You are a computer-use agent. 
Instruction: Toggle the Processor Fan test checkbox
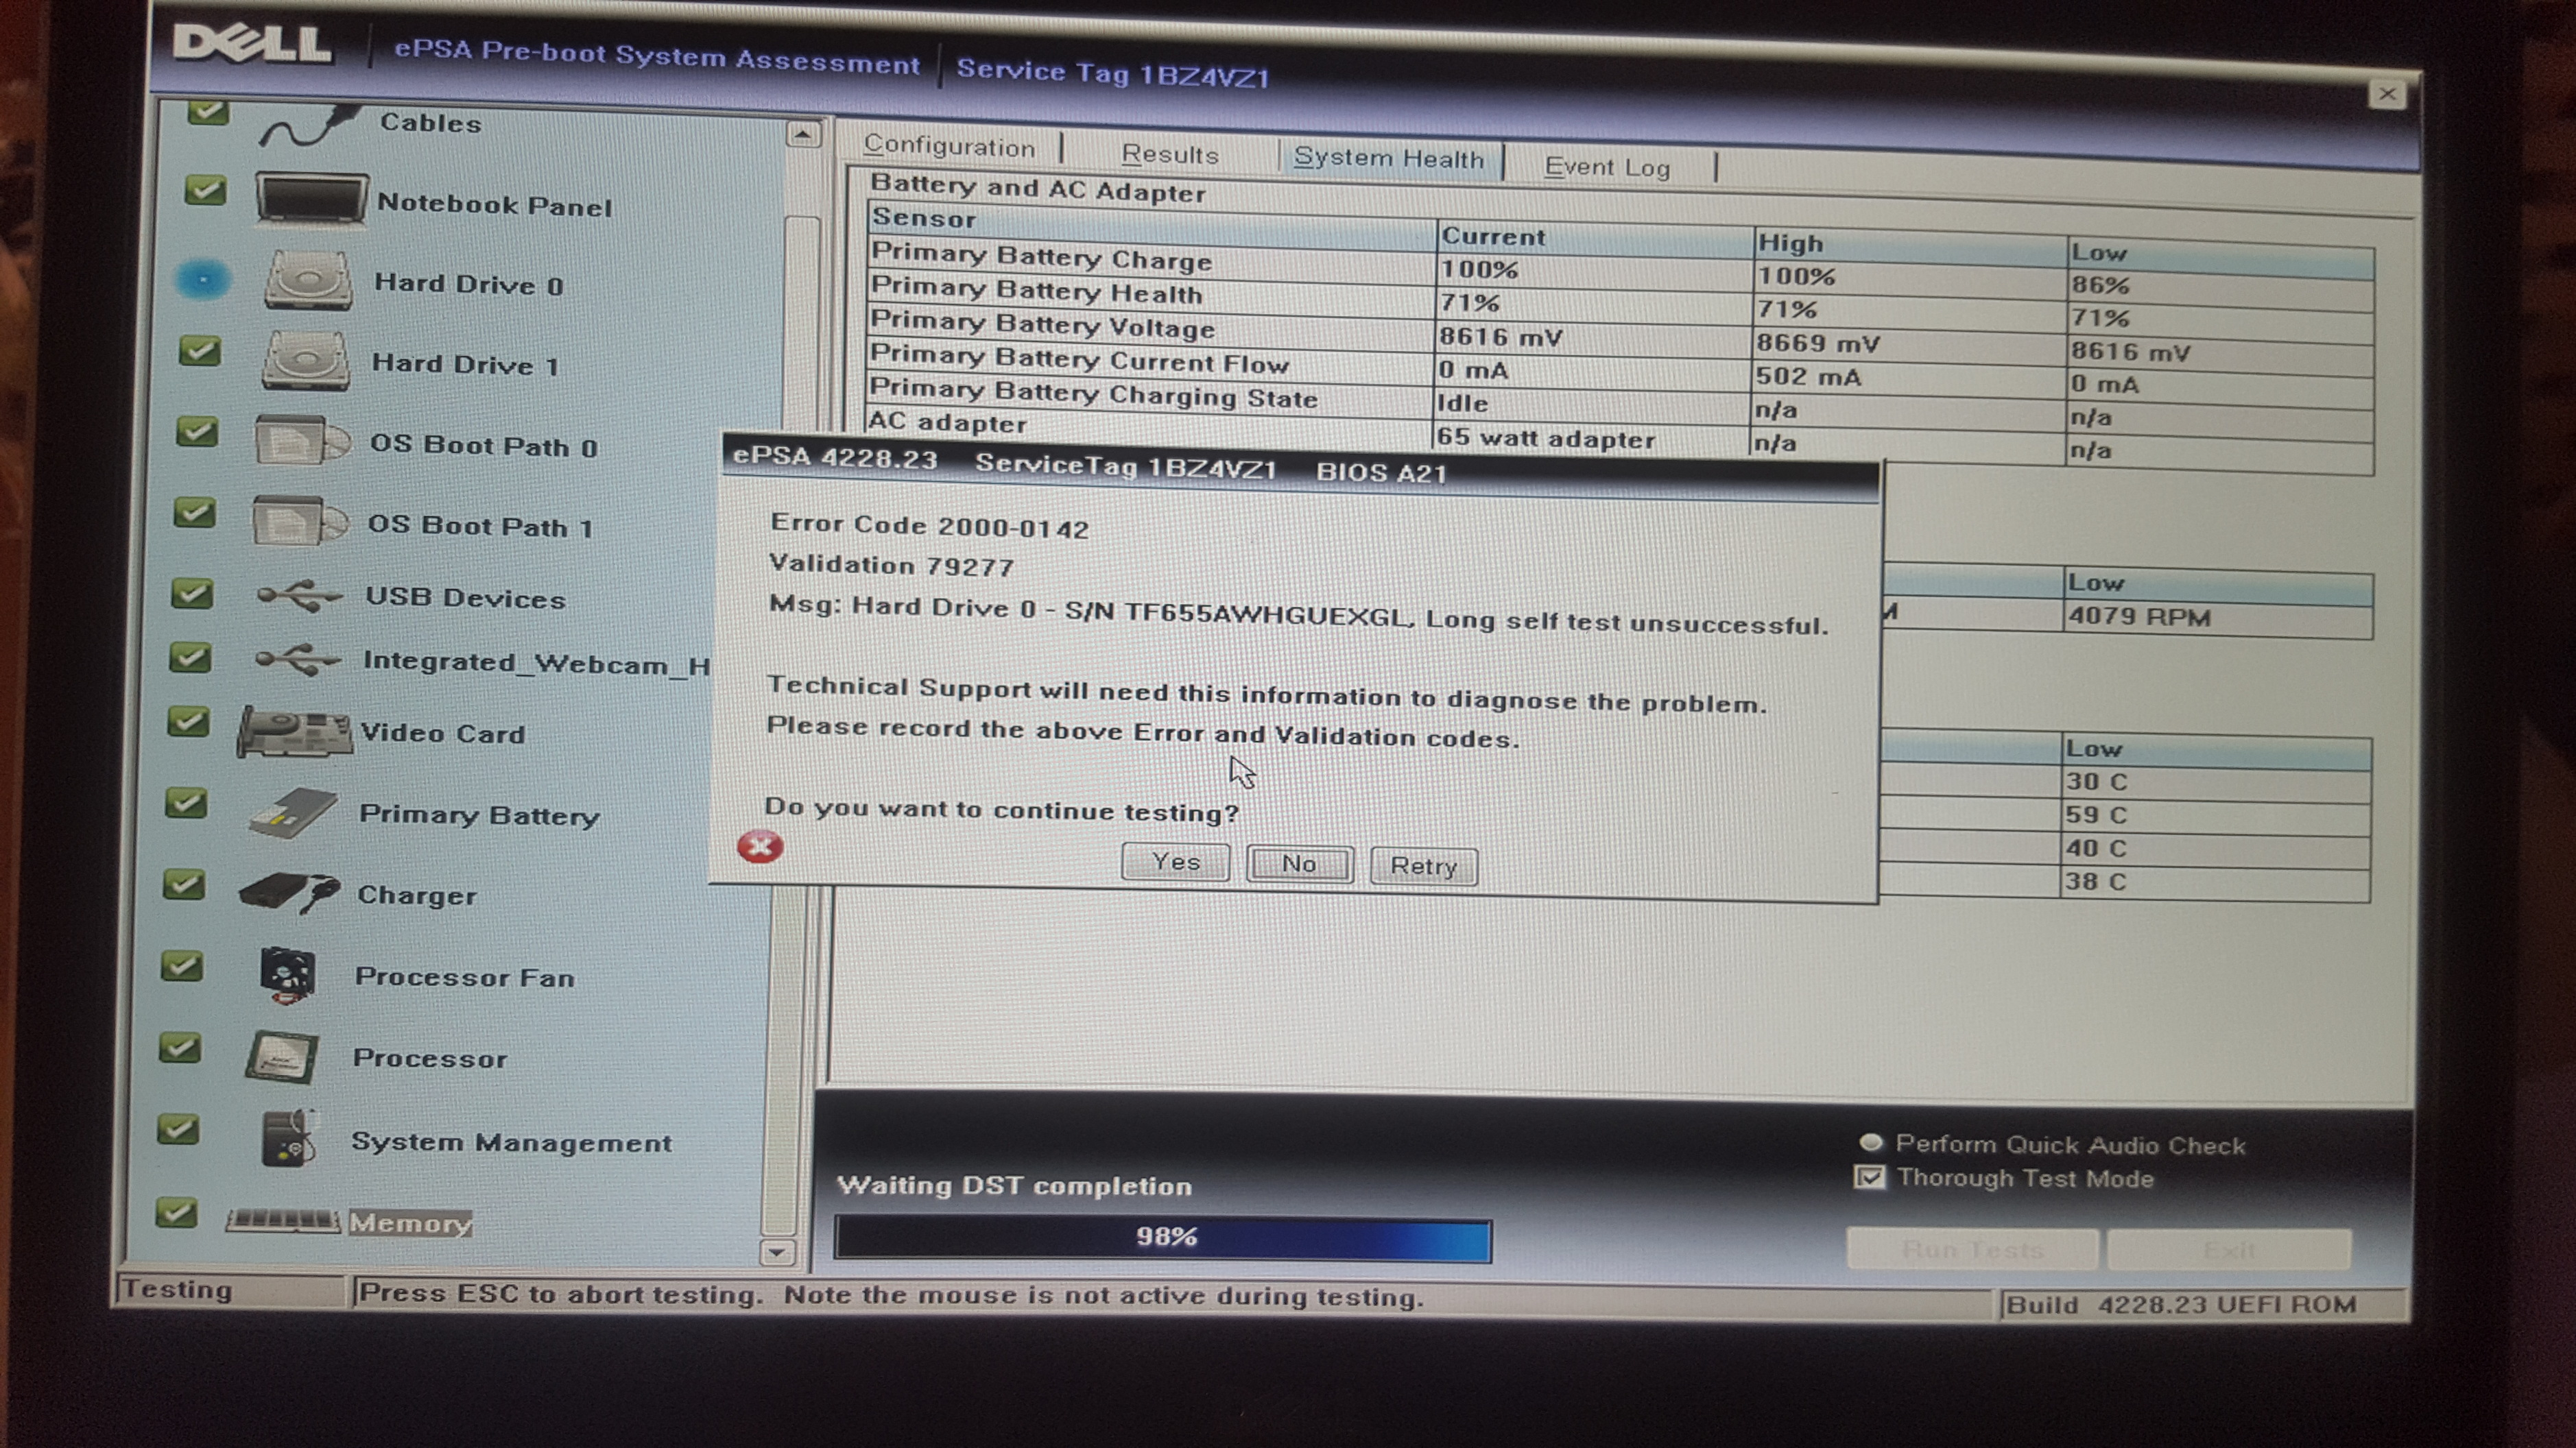pyautogui.click(x=182, y=965)
